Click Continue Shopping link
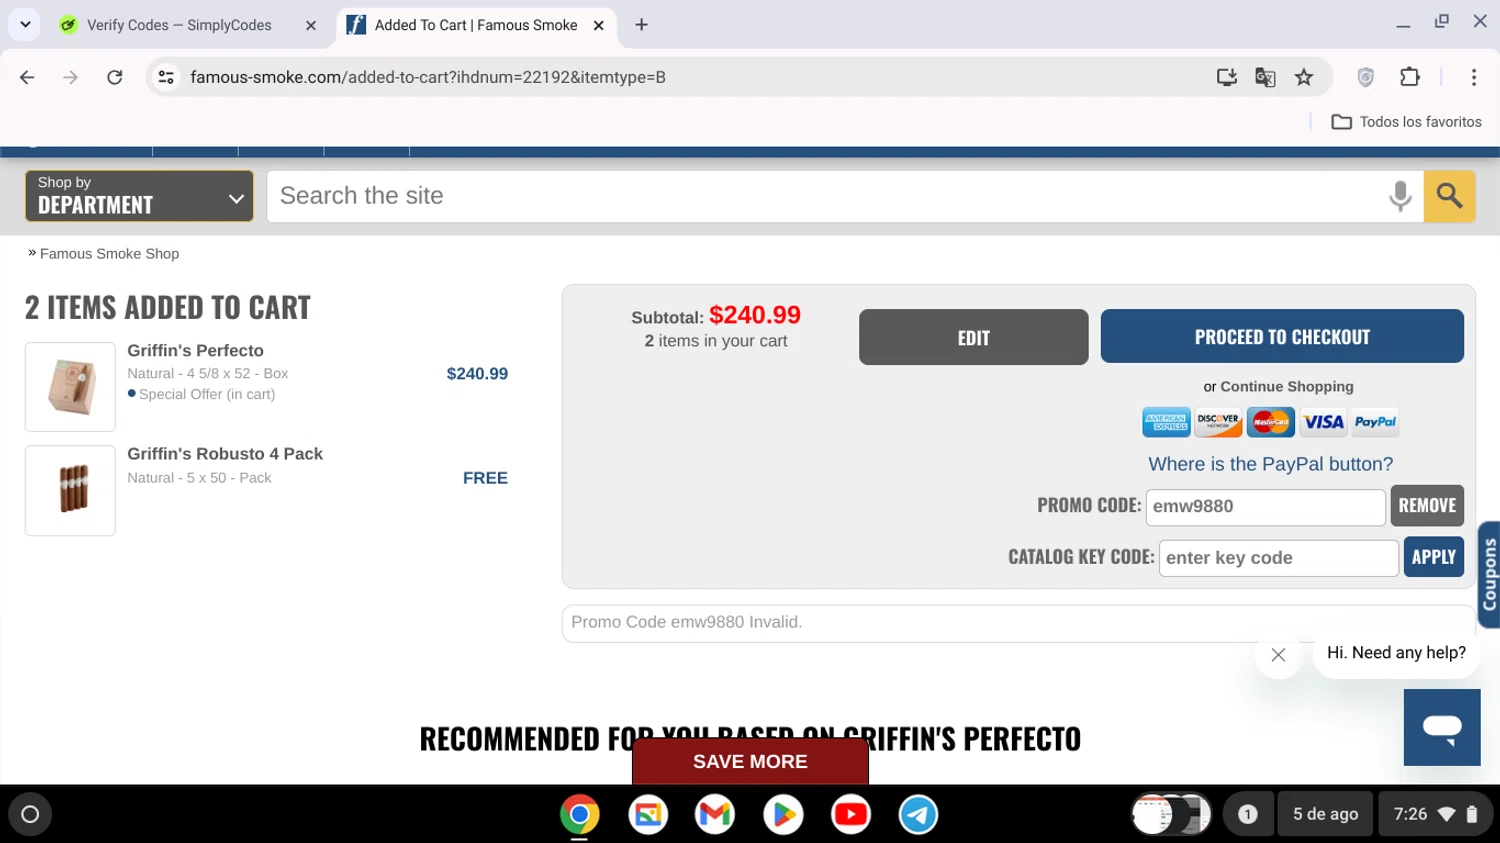Viewport: 1500px width, 843px height. 1287,387
